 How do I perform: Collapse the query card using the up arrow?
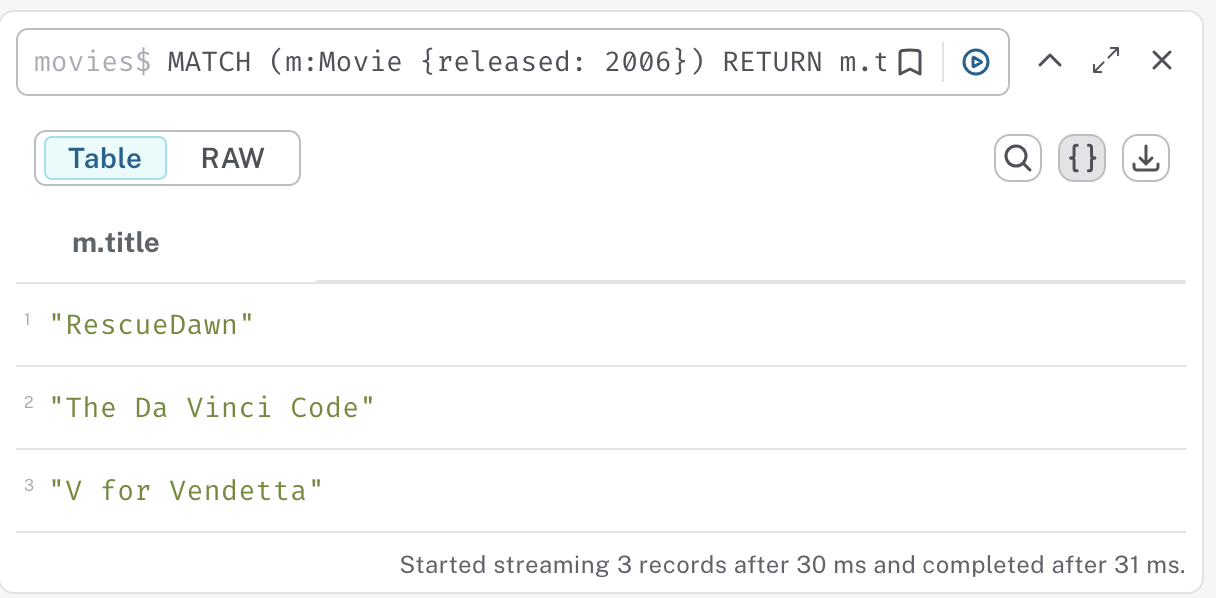pyautogui.click(x=1049, y=61)
